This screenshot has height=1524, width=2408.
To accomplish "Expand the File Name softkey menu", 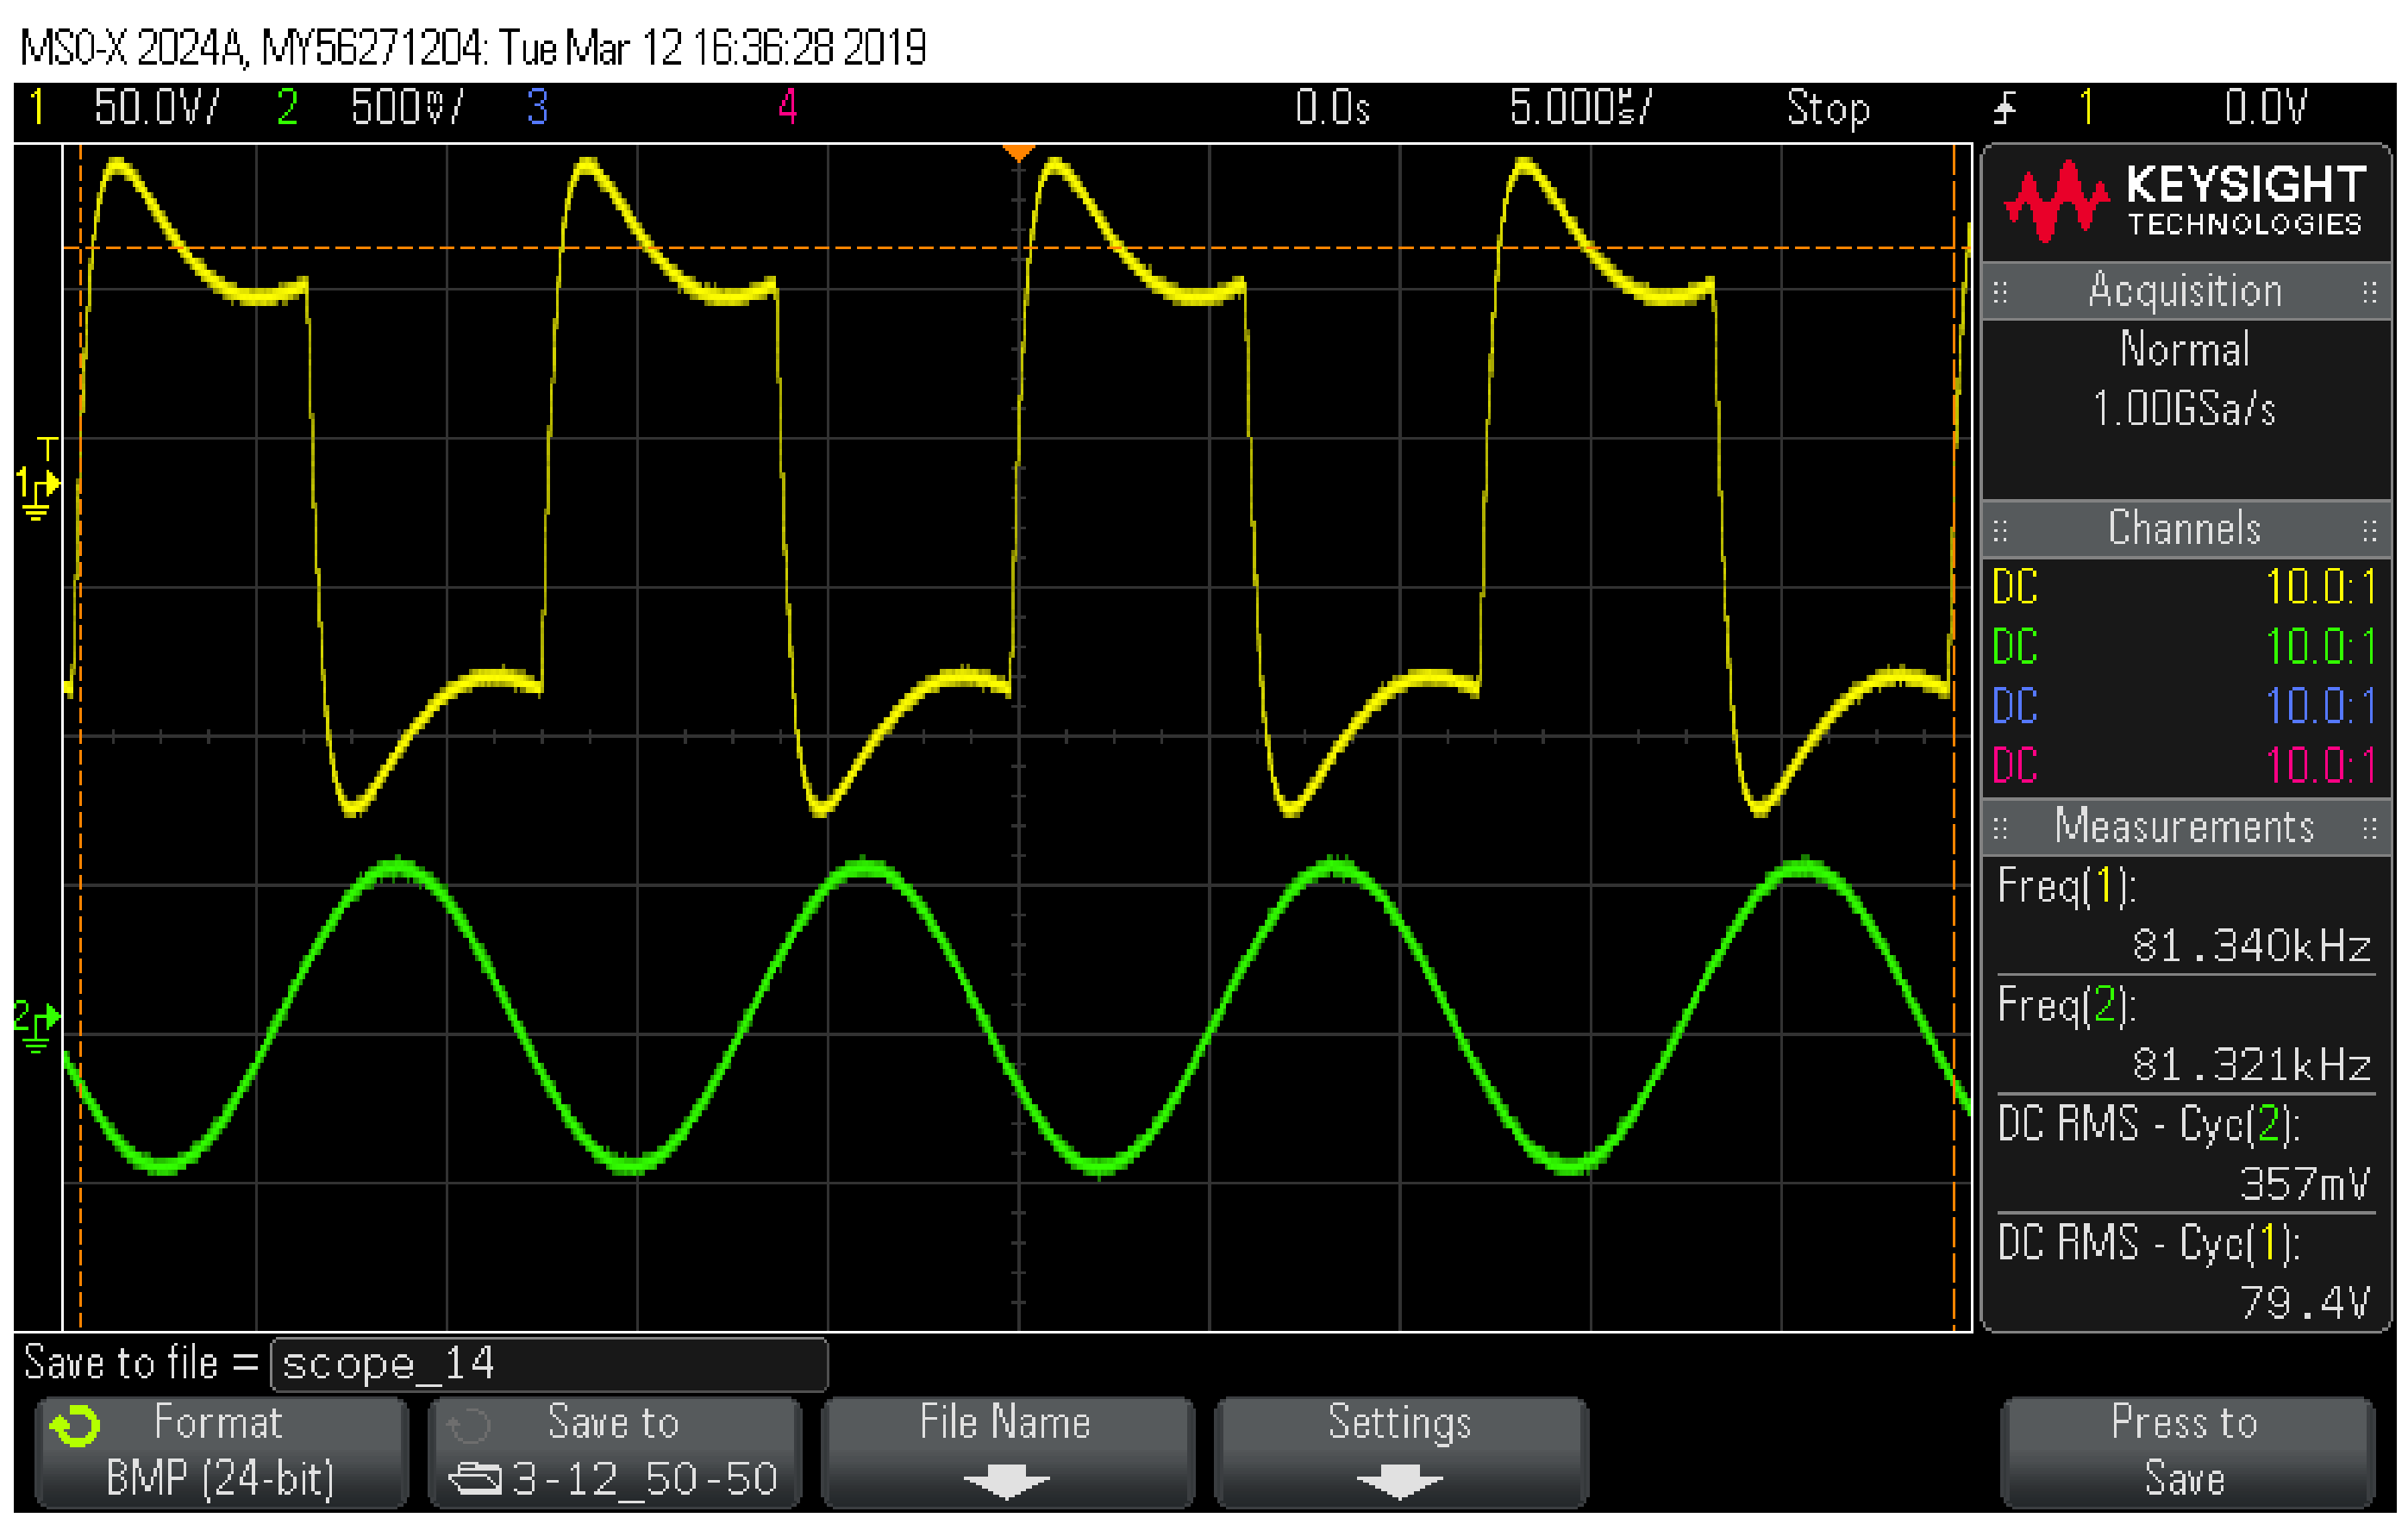I will 1006,1451.
